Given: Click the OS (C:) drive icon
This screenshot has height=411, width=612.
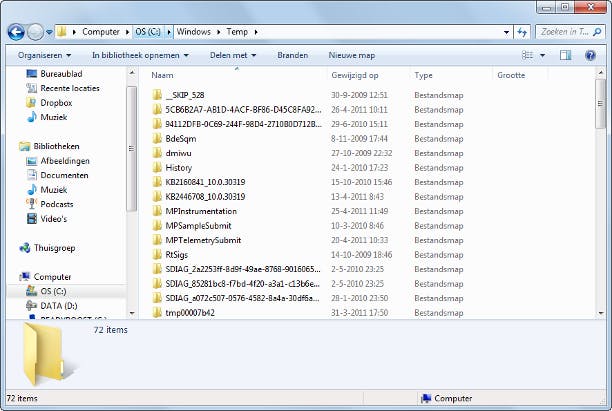Looking at the screenshot, I should [32, 291].
